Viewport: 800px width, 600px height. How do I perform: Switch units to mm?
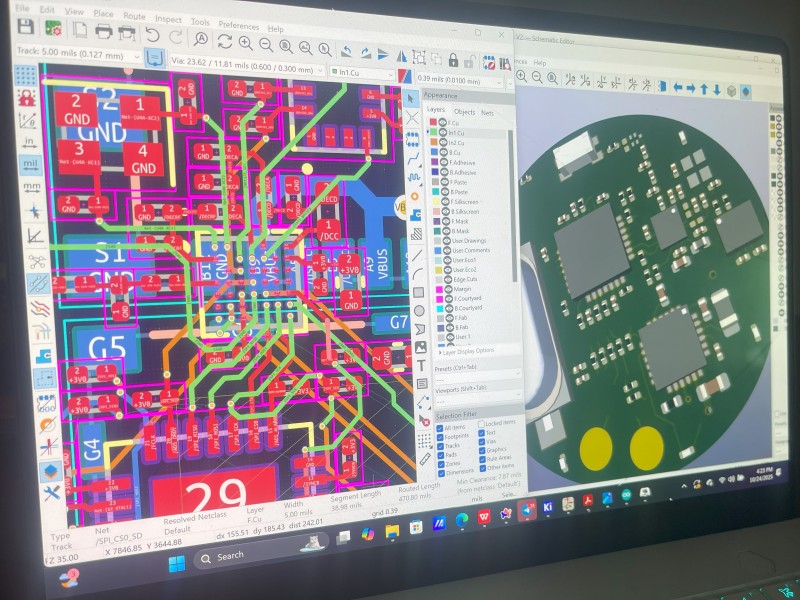click(x=32, y=188)
